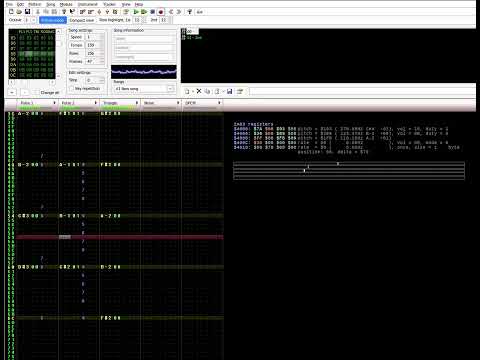Save instrument with floppy icon

point(229,91)
